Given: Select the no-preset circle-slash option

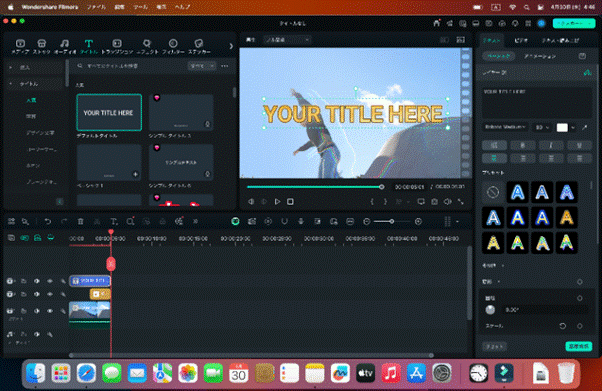Looking at the screenshot, I should [493, 192].
